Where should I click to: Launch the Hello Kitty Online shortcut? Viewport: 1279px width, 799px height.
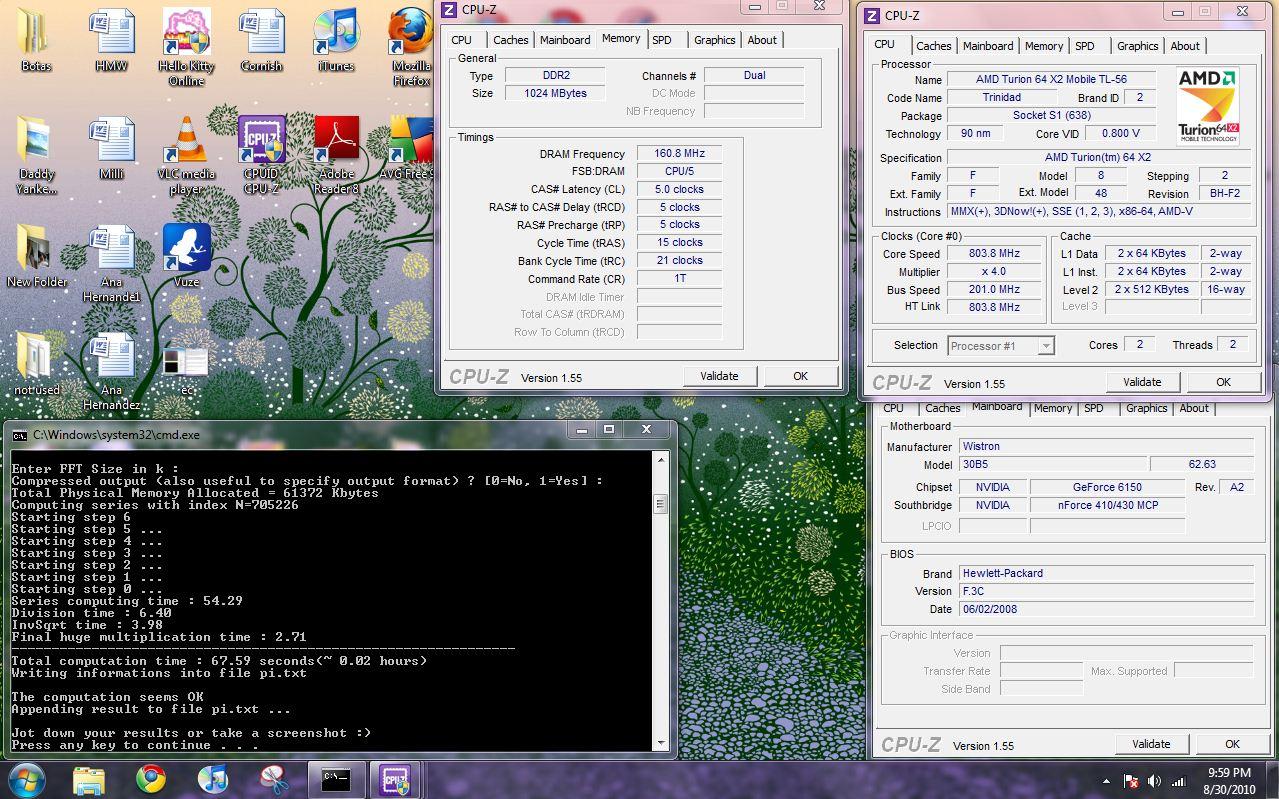[187, 47]
